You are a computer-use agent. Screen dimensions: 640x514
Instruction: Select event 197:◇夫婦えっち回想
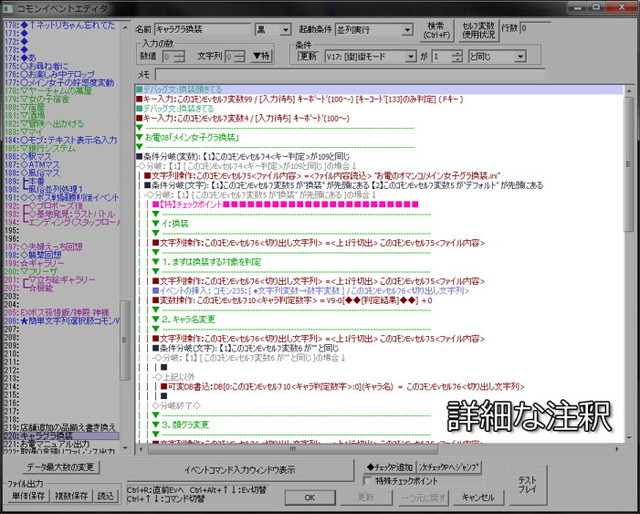[61, 247]
